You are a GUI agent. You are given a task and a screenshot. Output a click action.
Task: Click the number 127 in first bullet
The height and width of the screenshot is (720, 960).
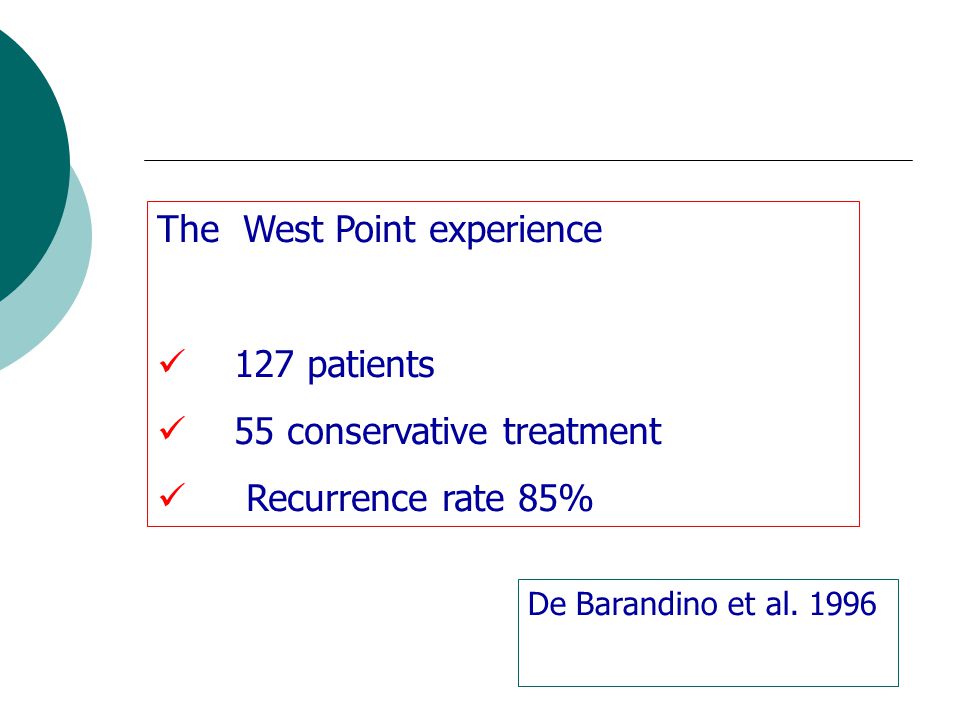pyautogui.click(x=264, y=364)
